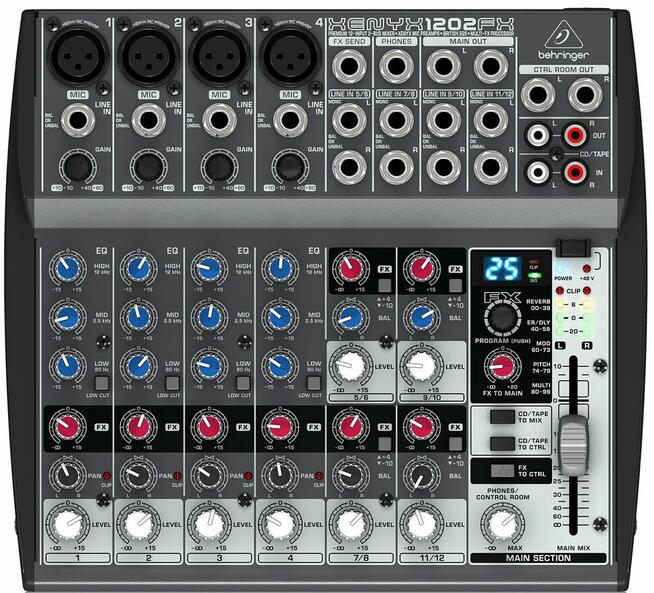
Task: Toggle the +48V phantom power switch
Action: click(570, 247)
